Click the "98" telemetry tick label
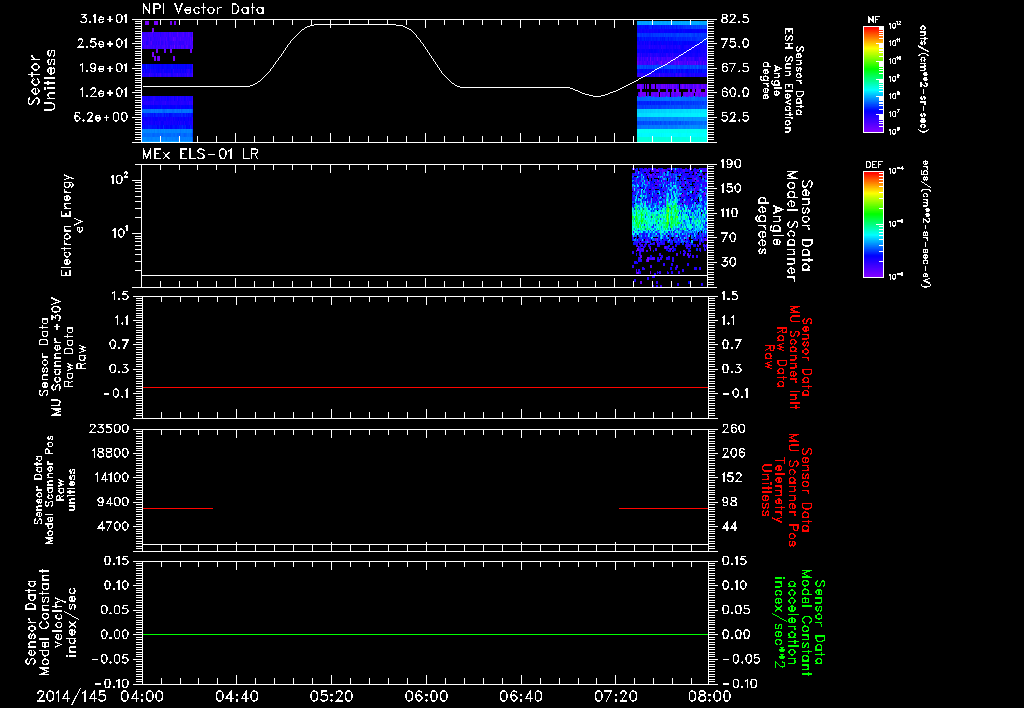 [x=729, y=502]
